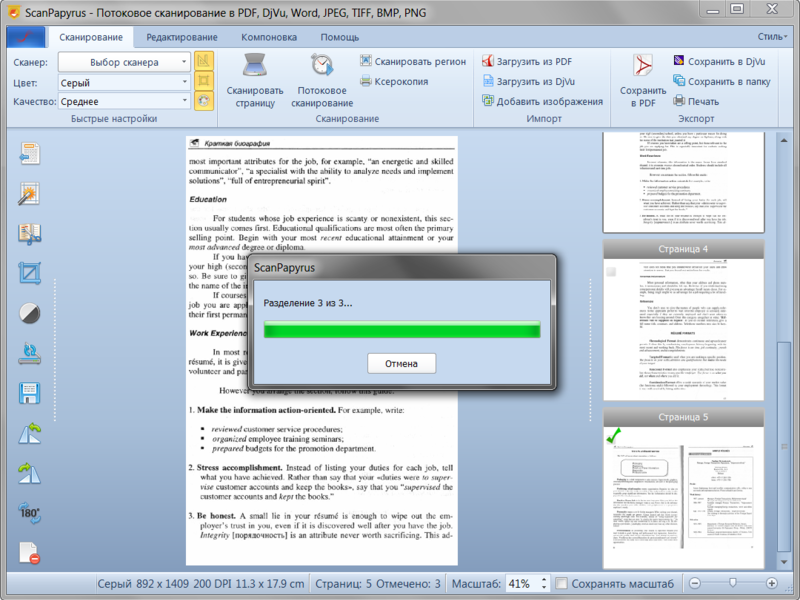Viewport: 800px width, 600px height.
Task: Select the Страница 5 thumbnail
Action: coord(683,488)
